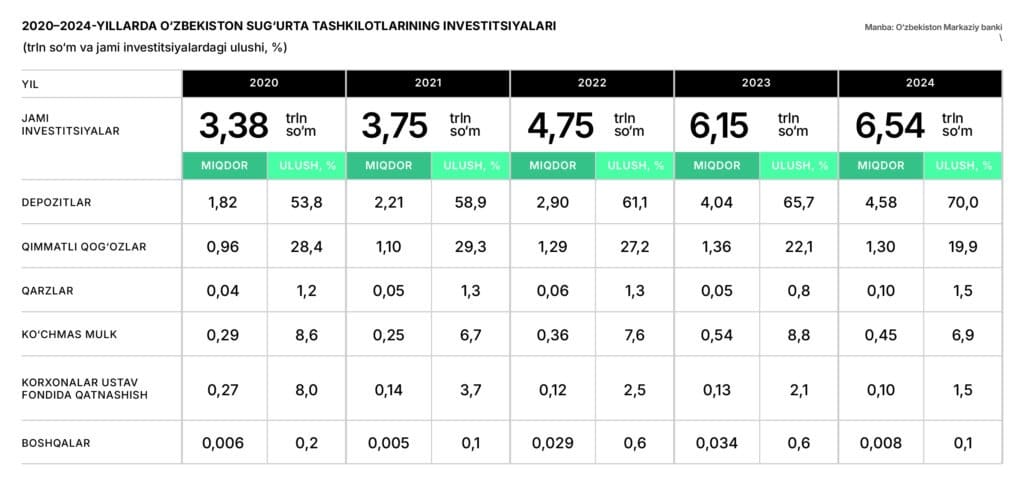Screen dimensions: 1024x484
Task: Click the 3,38 total investments figure
Action: click(234, 126)
